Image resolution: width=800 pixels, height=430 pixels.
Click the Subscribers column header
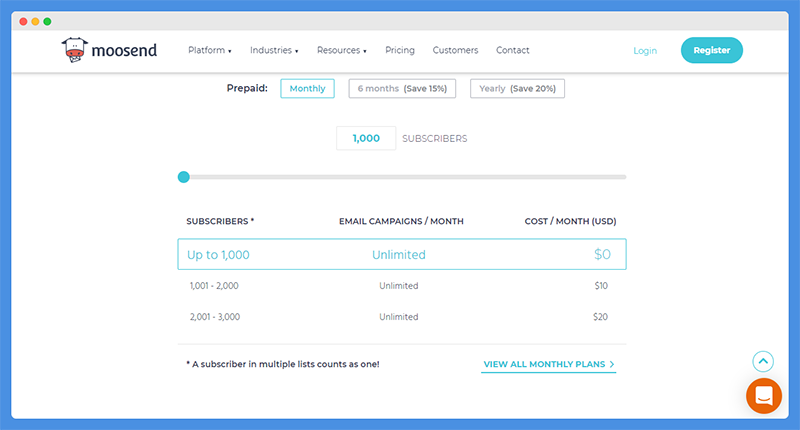[220, 221]
